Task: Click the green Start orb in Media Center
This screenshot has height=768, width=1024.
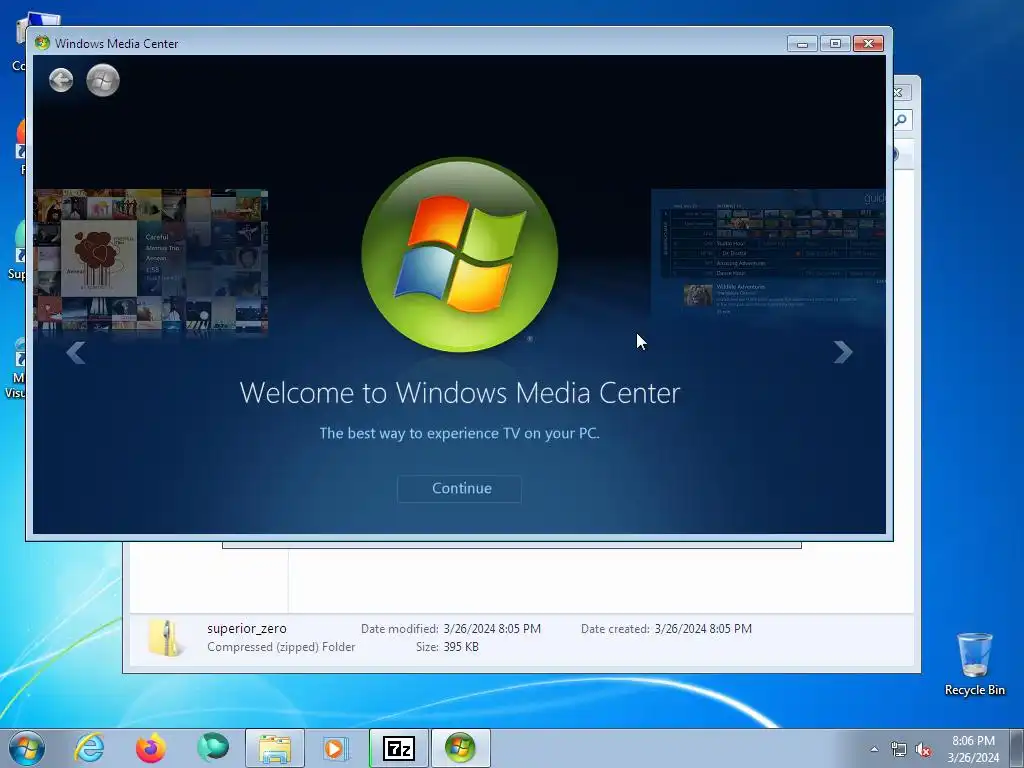Action: coord(103,80)
